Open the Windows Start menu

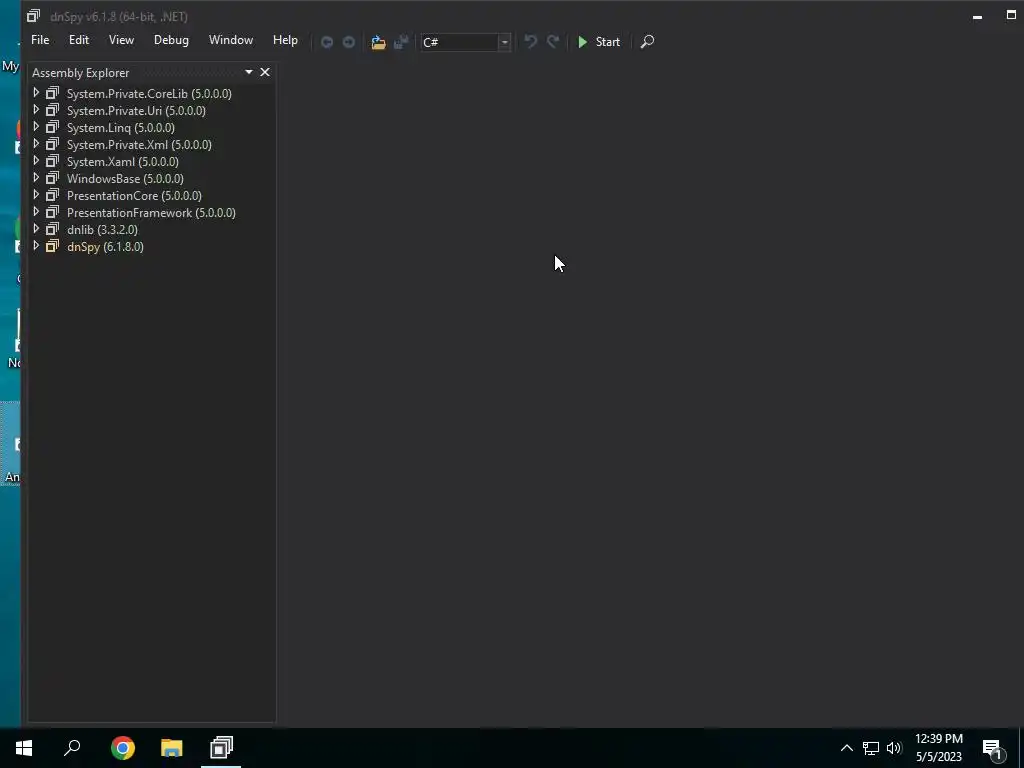[24, 748]
